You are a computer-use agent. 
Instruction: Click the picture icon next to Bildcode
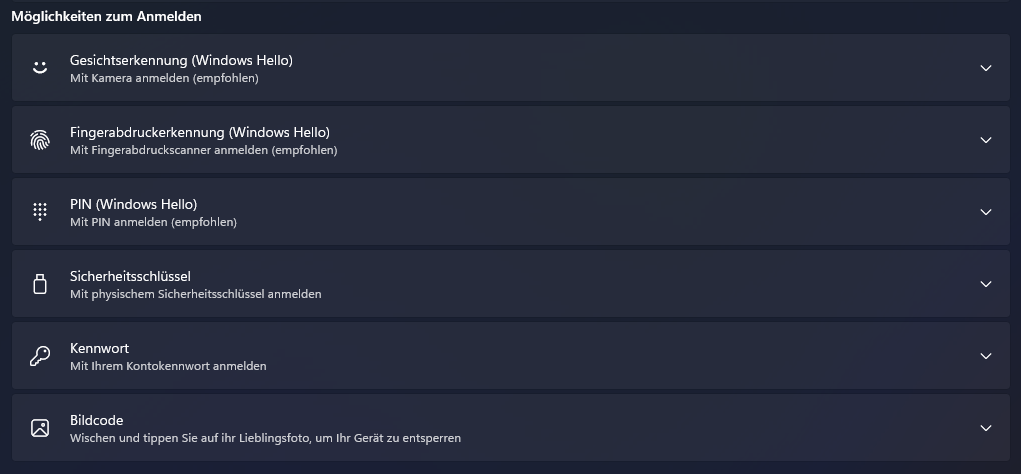point(40,428)
